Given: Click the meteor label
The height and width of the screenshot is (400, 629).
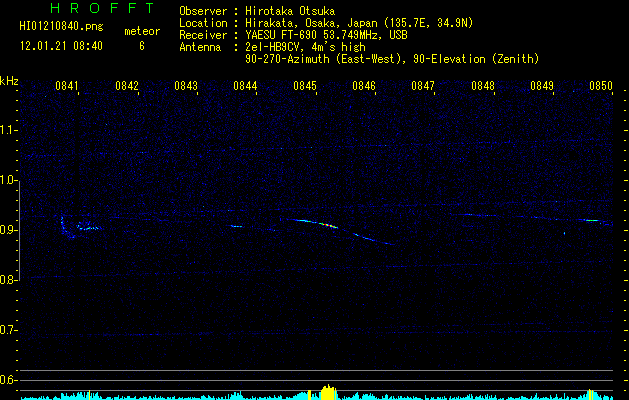Looking at the screenshot, I should pos(142,31).
